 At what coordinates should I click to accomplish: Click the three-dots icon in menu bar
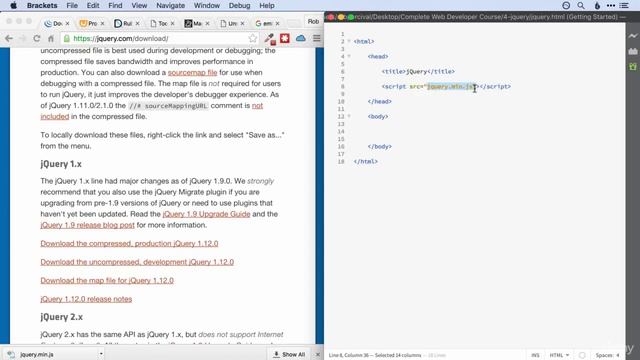click(x=611, y=5)
